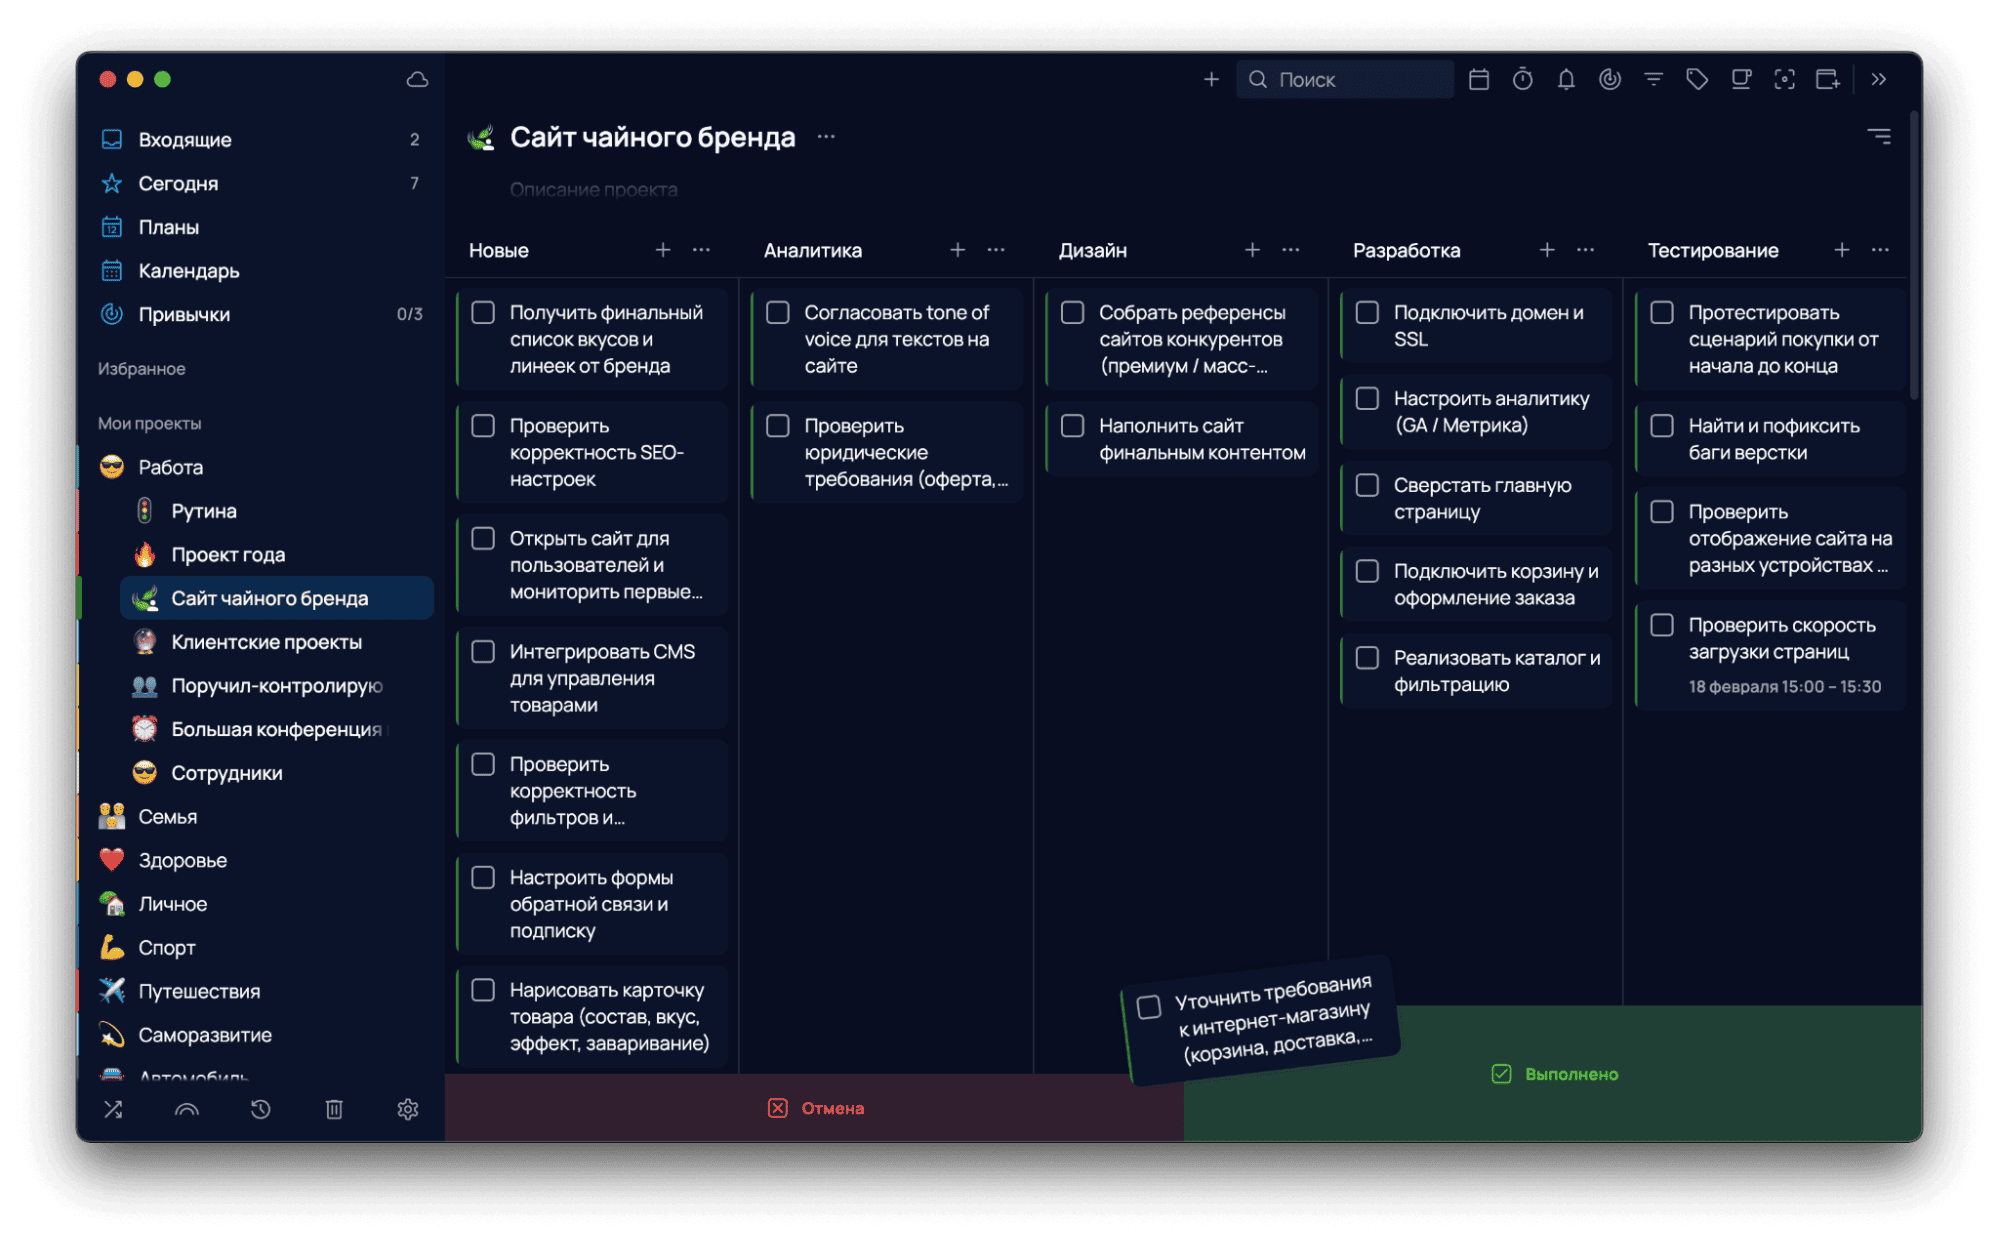Open 'Входящие' in the sidebar
The image size is (1999, 1244).
click(x=185, y=140)
